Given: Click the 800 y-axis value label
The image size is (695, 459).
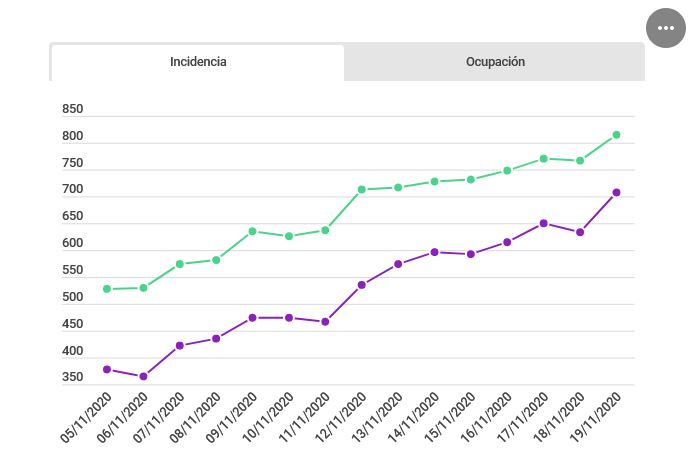Looking at the screenshot, I should [72, 136].
